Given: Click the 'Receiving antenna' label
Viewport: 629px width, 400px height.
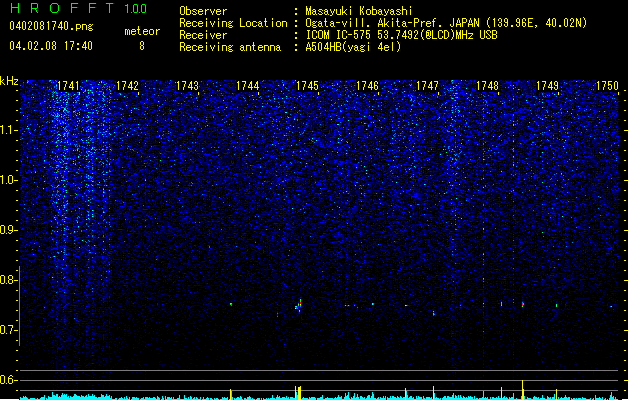Looking at the screenshot, I should coord(230,47).
